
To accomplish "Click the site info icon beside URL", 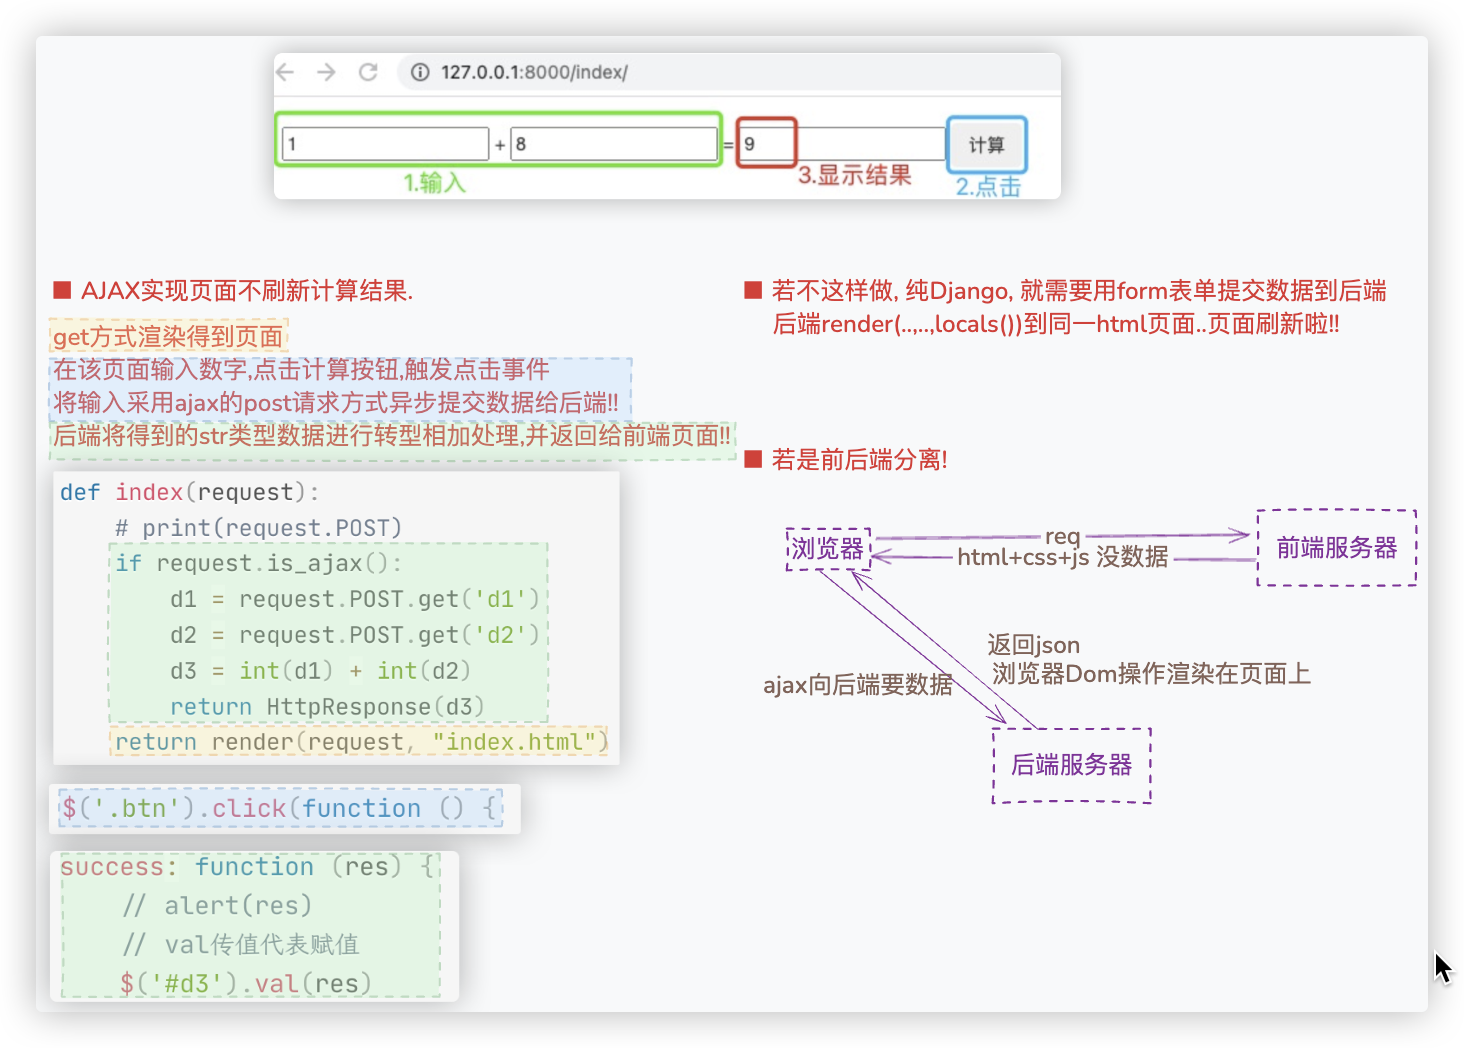I will pyautogui.click(x=421, y=72).
